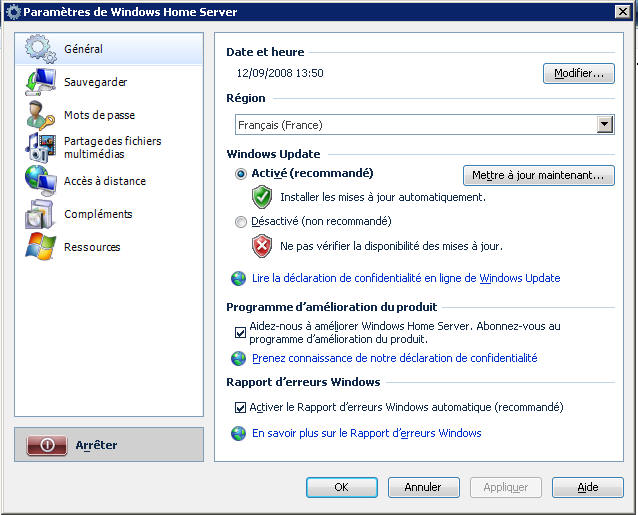Viewport: 638px width, 515px height.
Task: Switch to the Sauvegarder section
Action: point(109,82)
